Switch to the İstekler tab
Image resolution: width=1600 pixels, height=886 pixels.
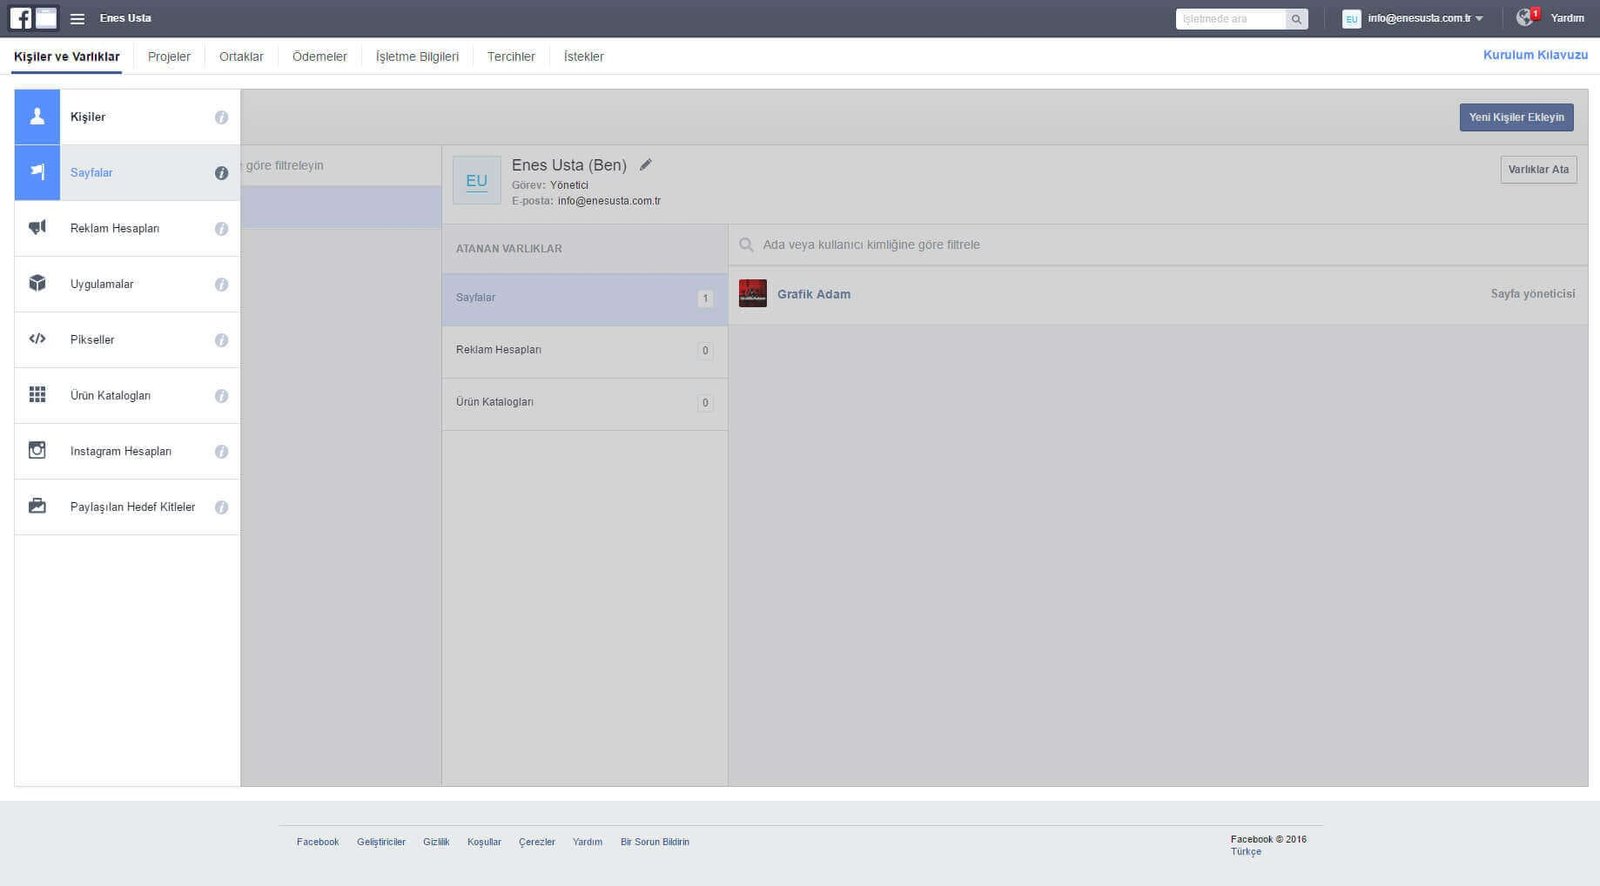[x=583, y=57]
